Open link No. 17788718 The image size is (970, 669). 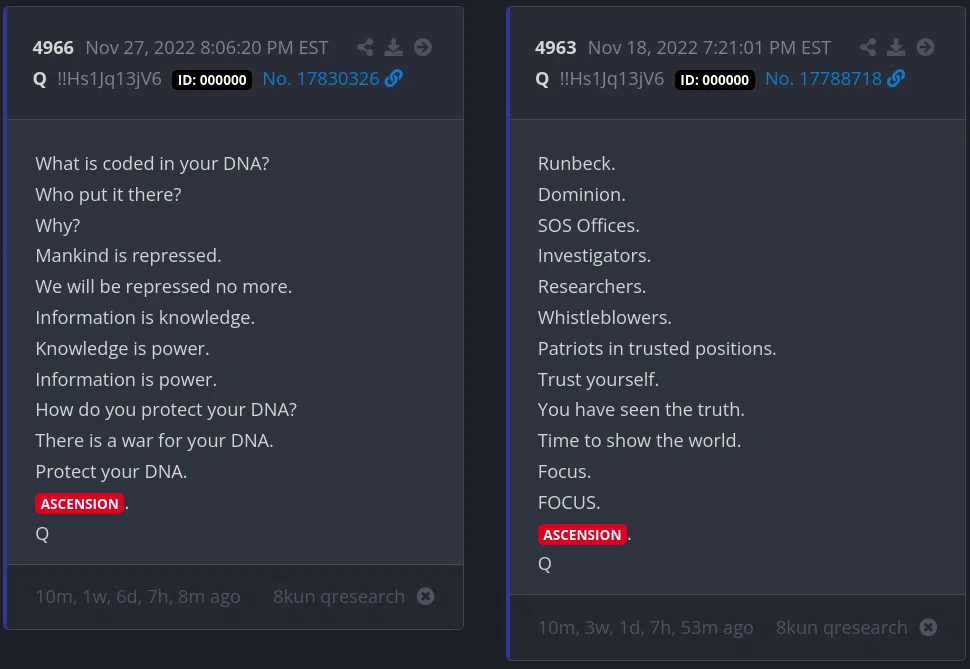pyautogui.click(x=823, y=79)
